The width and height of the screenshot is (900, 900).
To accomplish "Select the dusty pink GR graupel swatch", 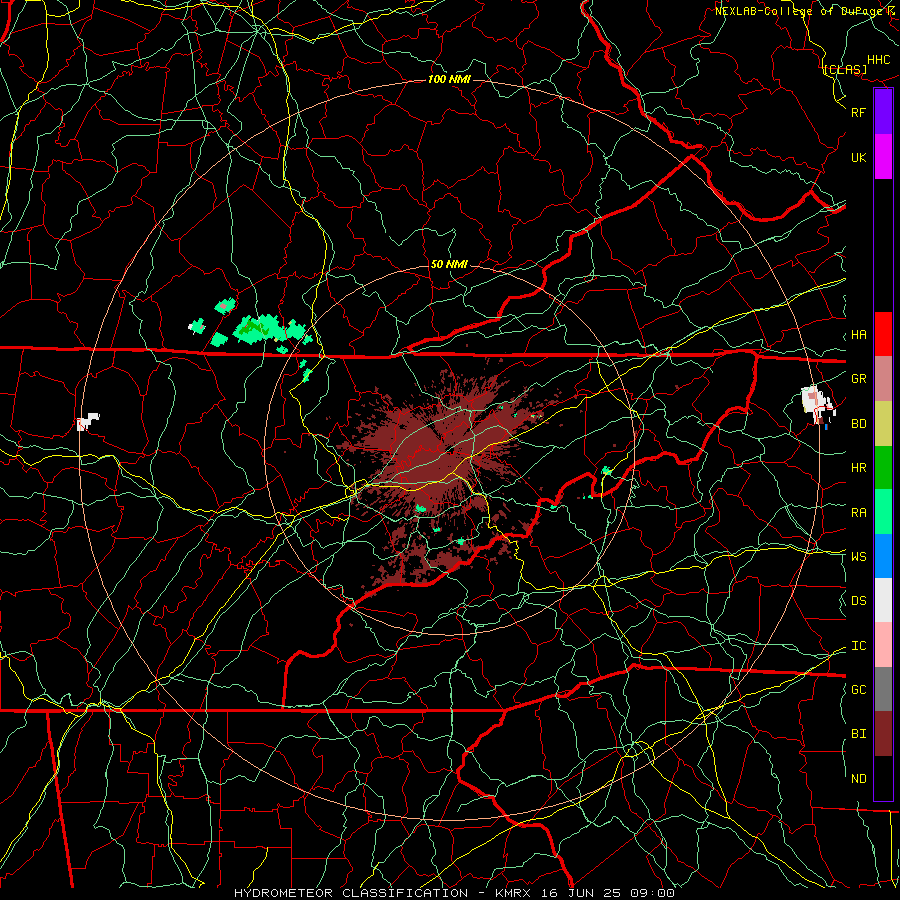I will pos(883,378).
